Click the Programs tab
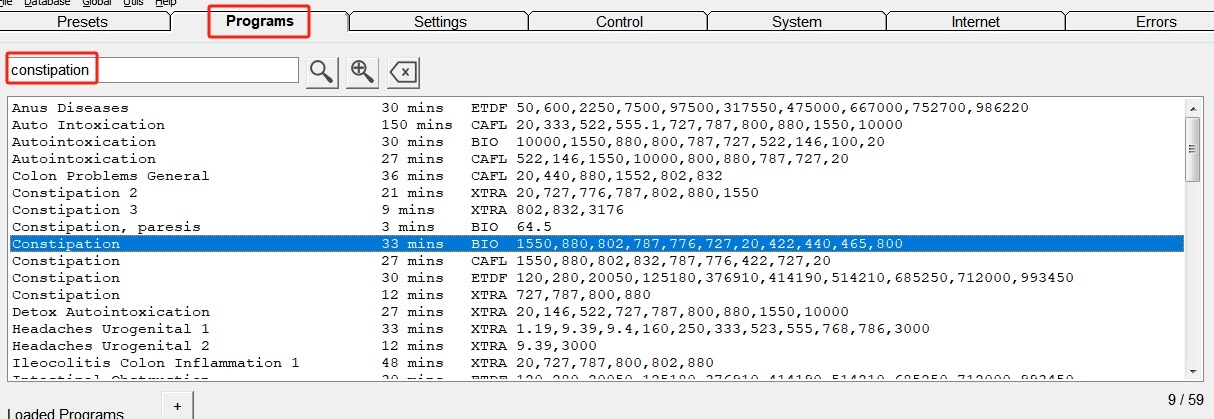Image resolution: width=1214 pixels, height=419 pixels. pos(259,21)
